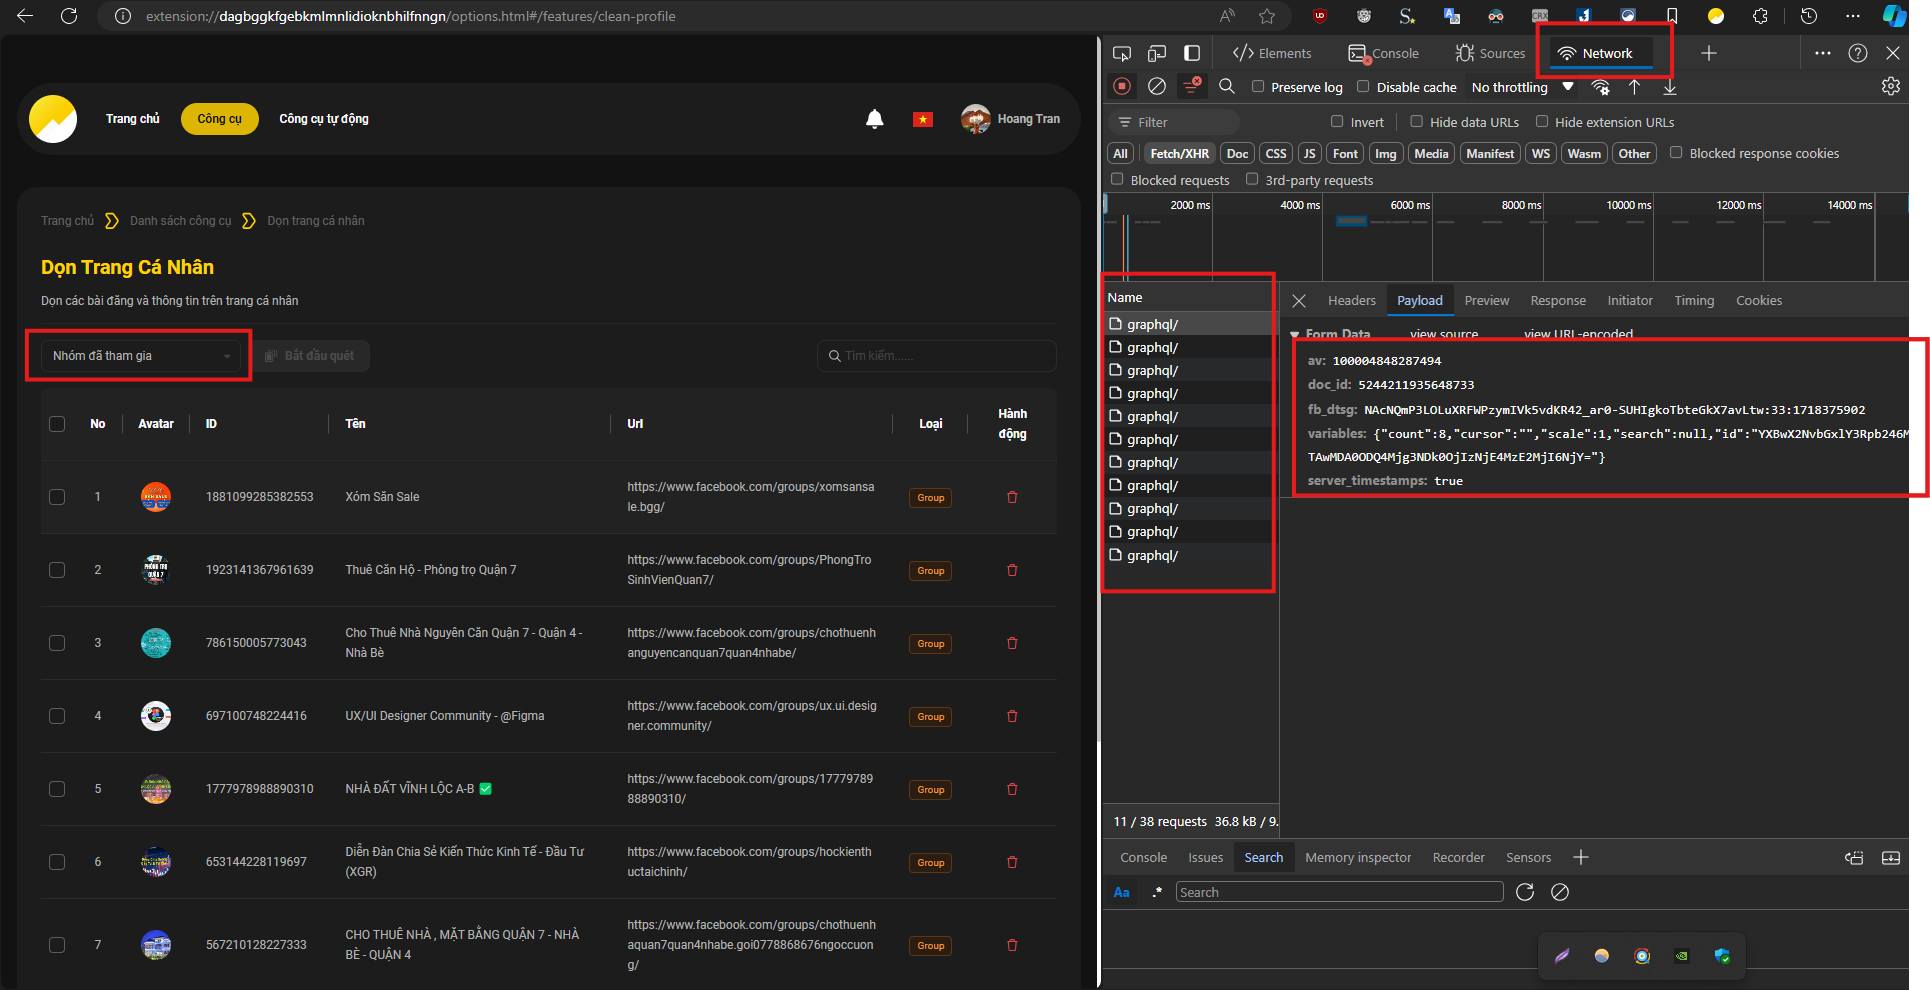Image resolution: width=1930 pixels, height=990 pixels.
Task: Open the Công cụ tự động menu
Action: pyautogui.click(x=324, y=119)
